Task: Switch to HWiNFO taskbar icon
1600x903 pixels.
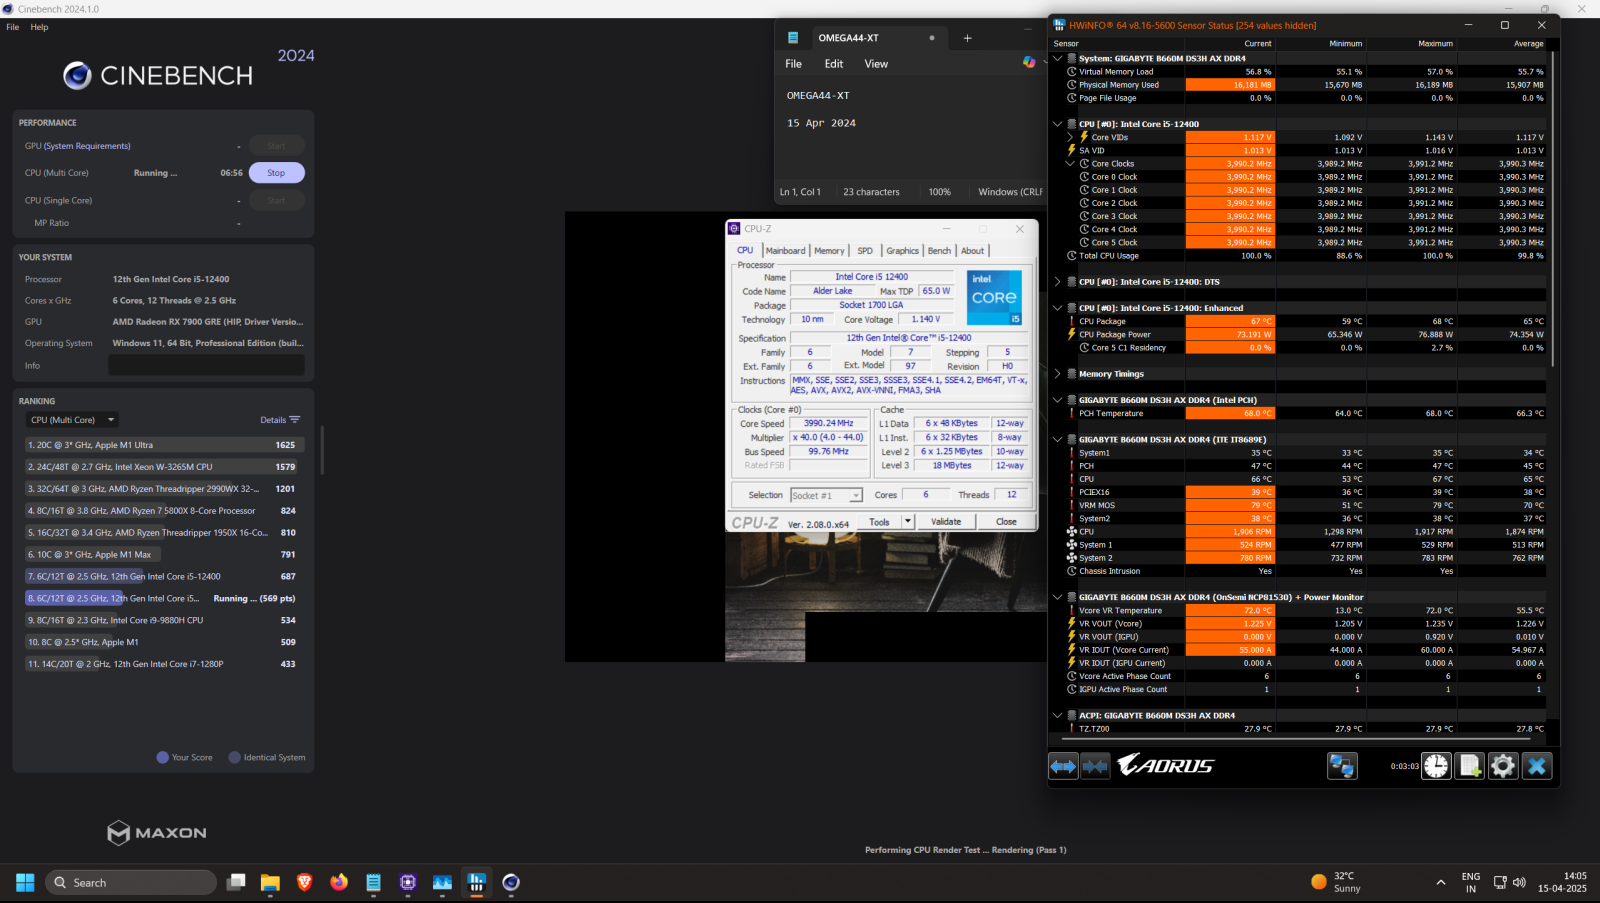Action: pos(476,882)
